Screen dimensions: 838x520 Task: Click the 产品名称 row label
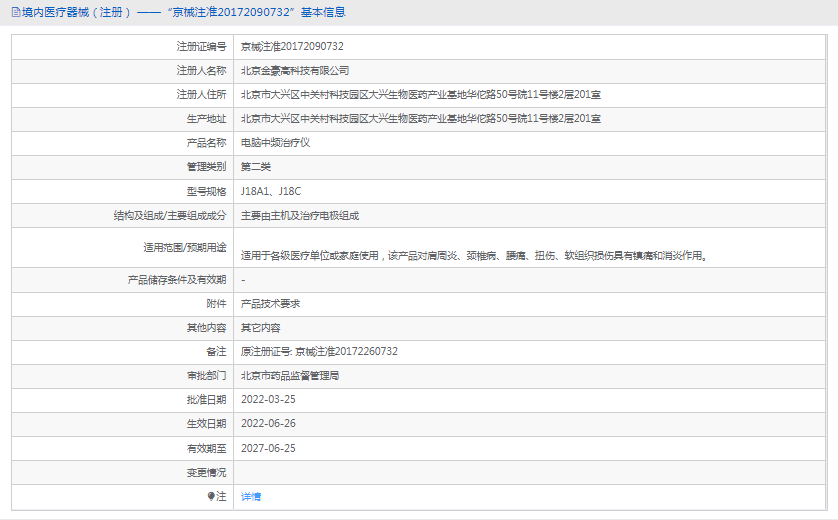pyautogui.click(x=206, y=143)
